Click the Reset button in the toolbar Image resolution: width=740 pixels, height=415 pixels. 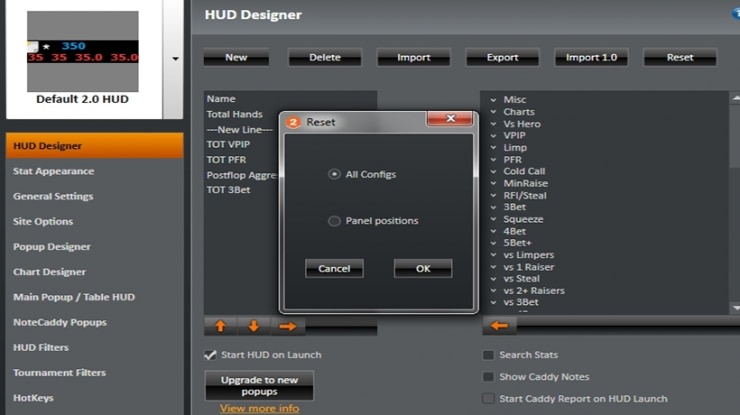pyautogui.click(x=680, y=57)
